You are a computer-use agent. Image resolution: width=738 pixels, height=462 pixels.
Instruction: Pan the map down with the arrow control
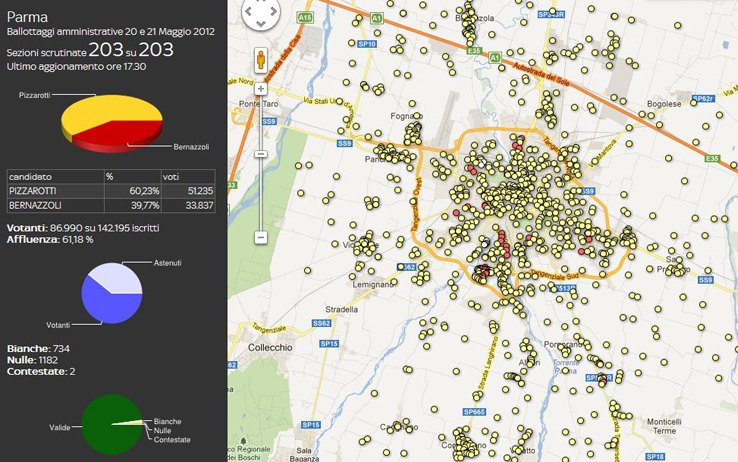coord(261,24)
